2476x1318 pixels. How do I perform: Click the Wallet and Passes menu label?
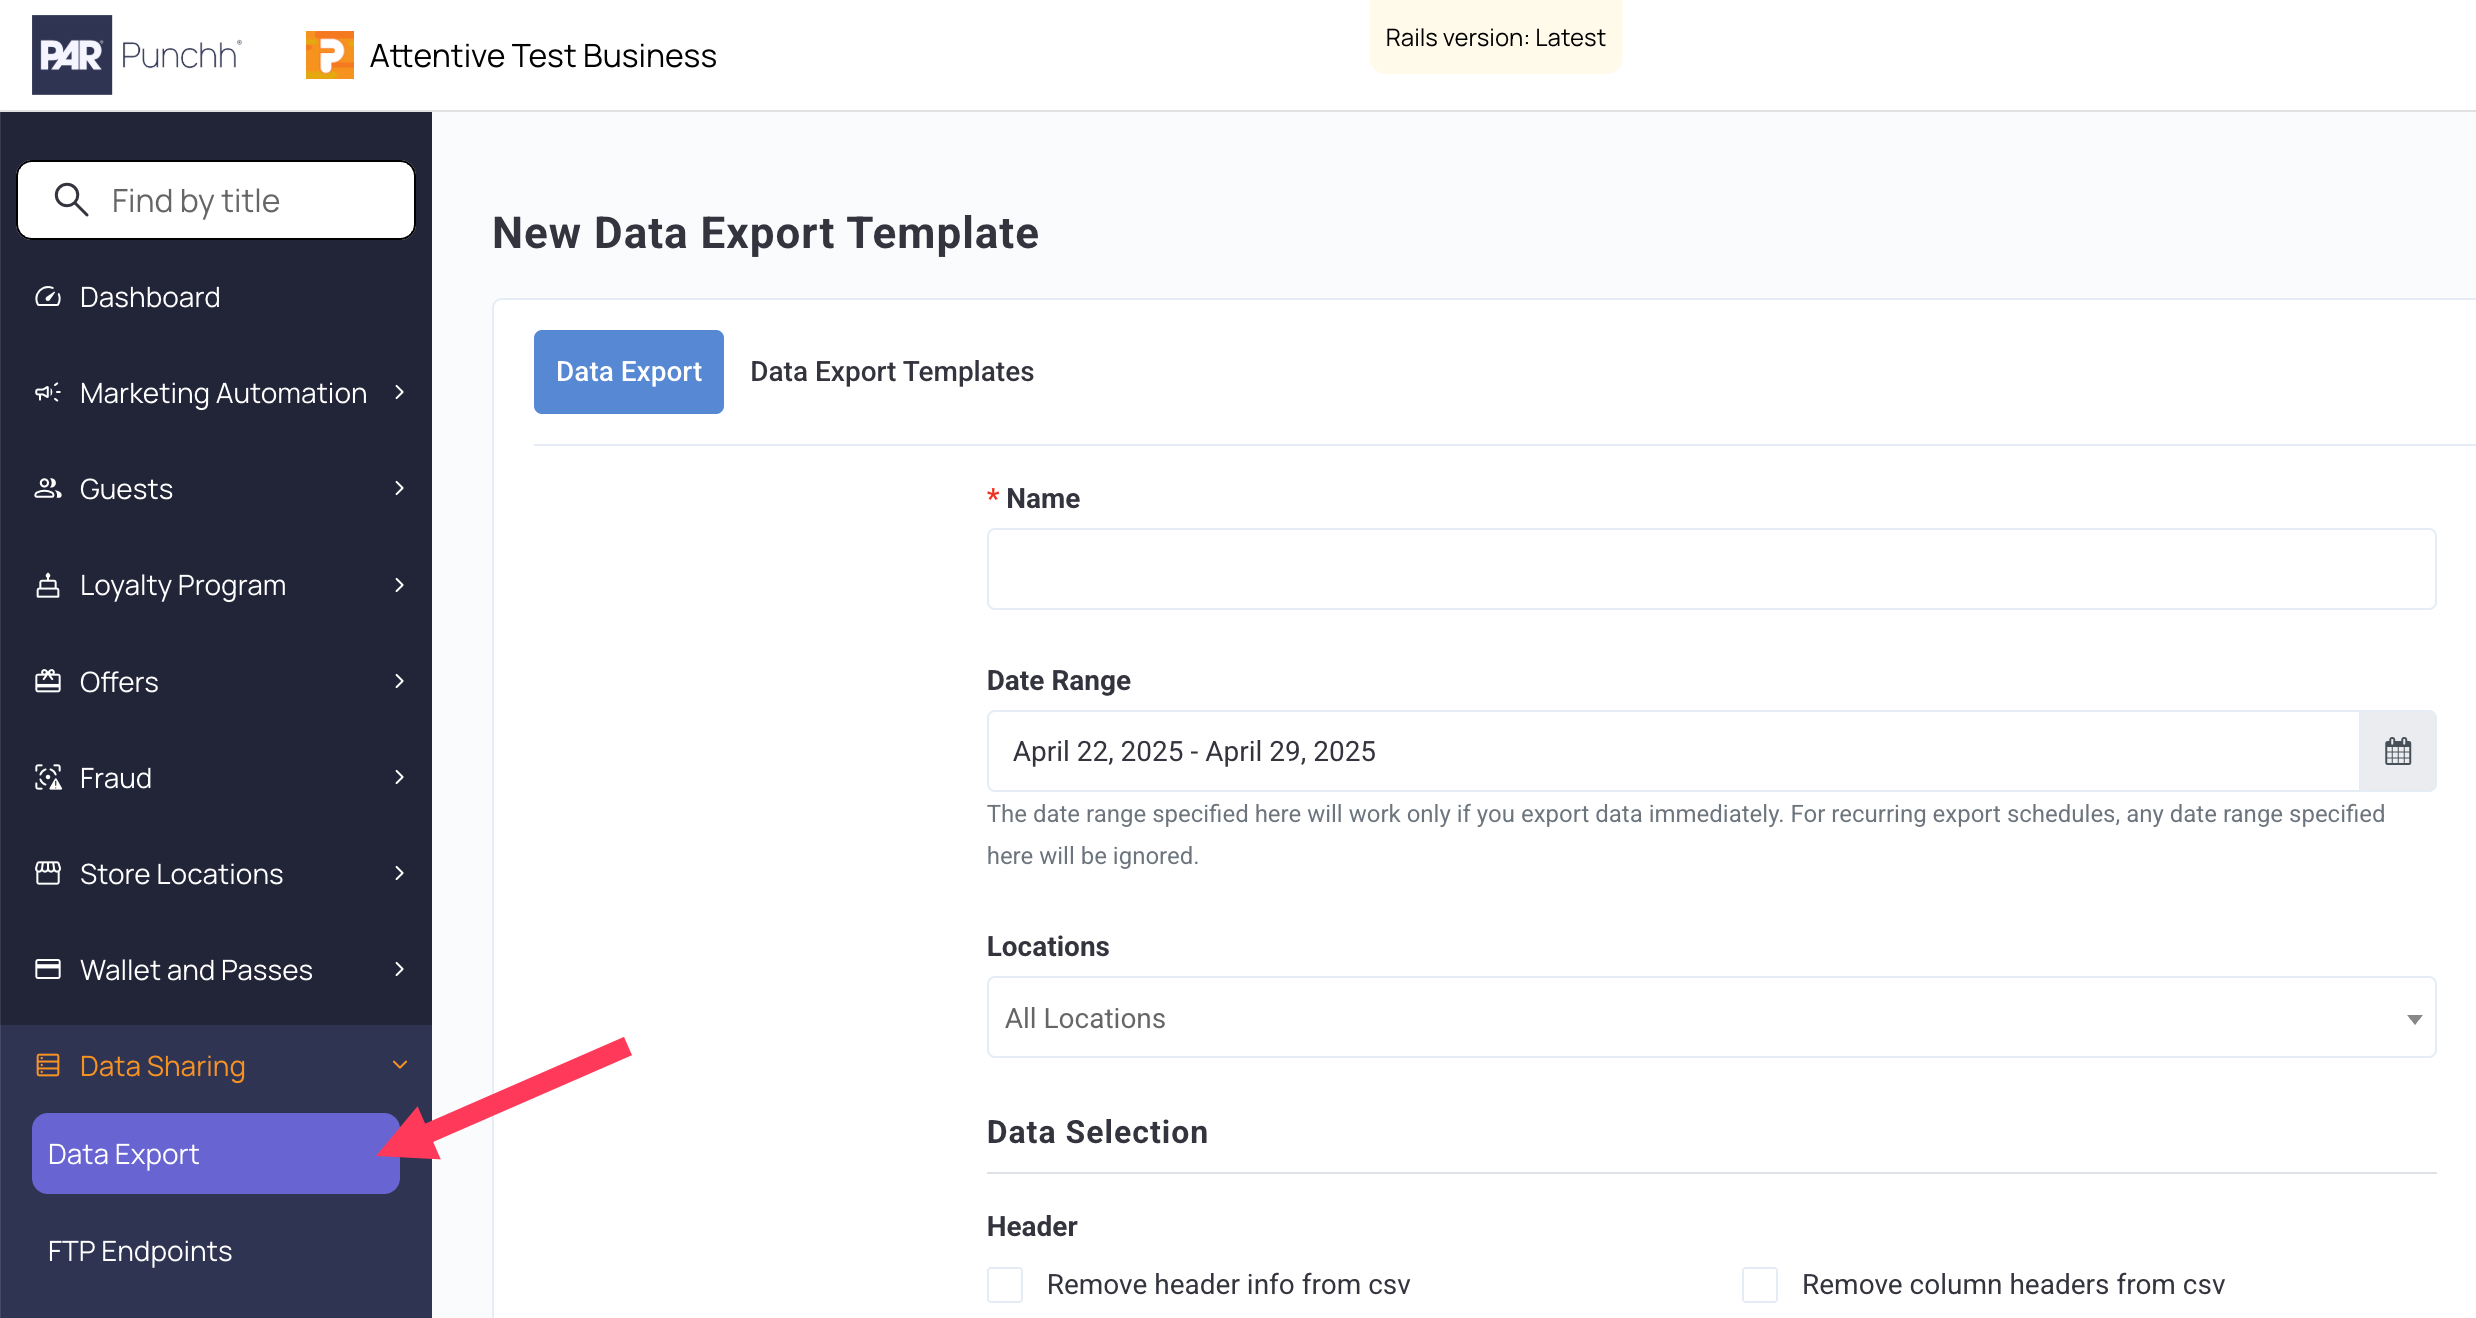196,970
